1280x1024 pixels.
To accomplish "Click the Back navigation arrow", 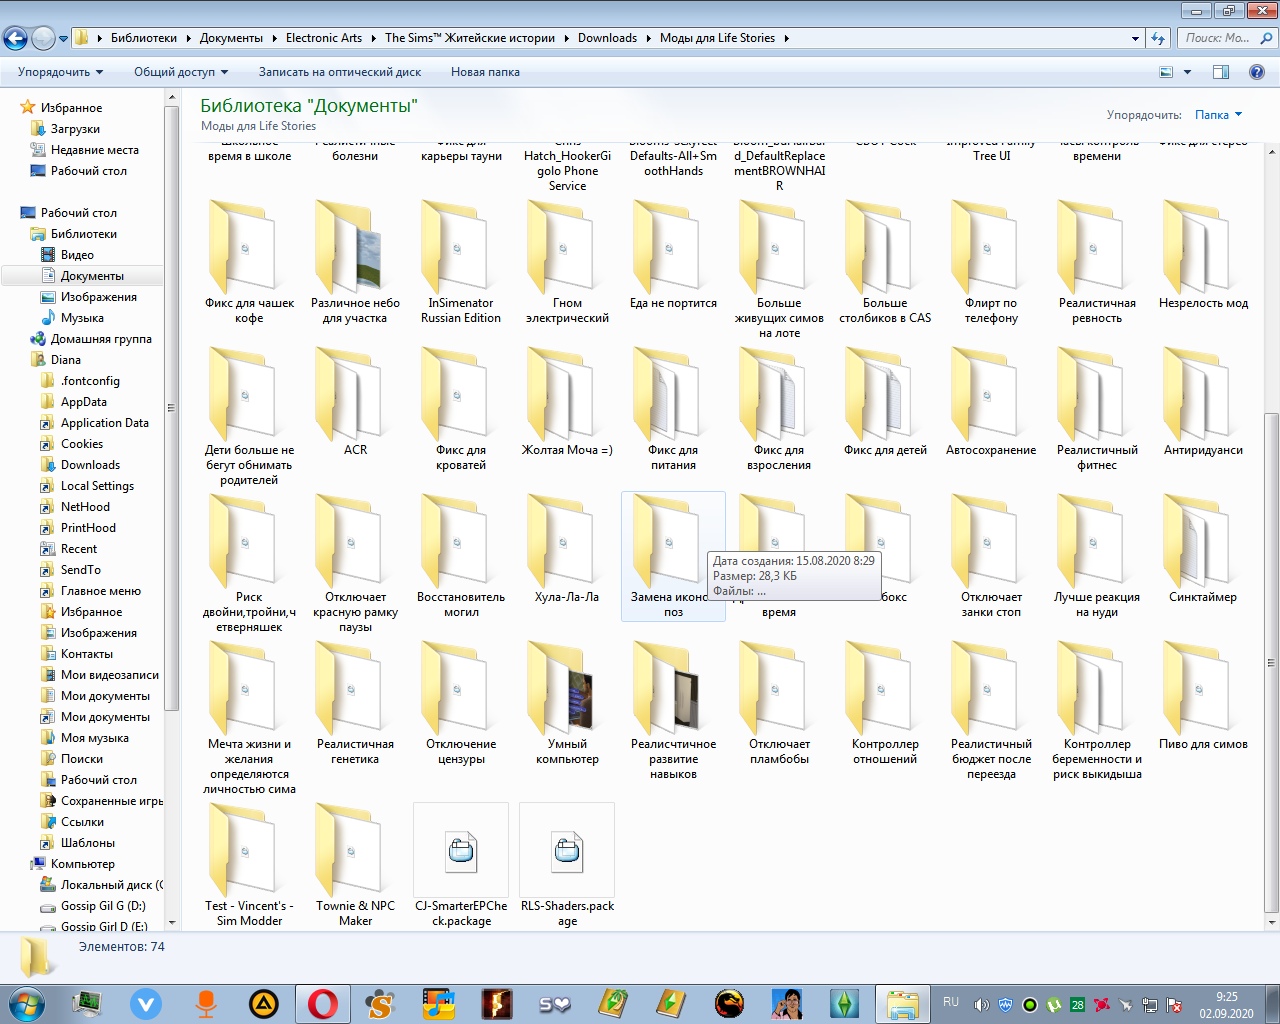I will coord(15,38).
